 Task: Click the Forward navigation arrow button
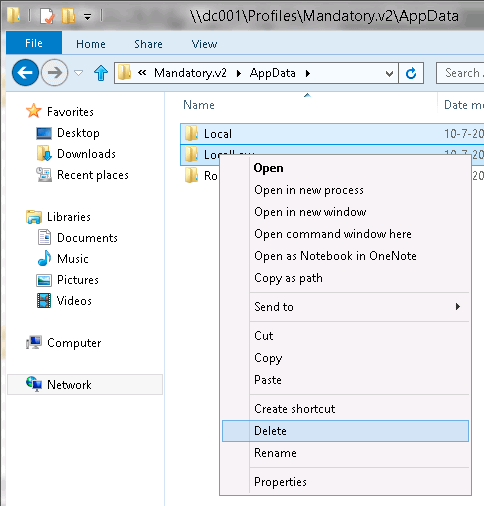click(x=54, y=72)
